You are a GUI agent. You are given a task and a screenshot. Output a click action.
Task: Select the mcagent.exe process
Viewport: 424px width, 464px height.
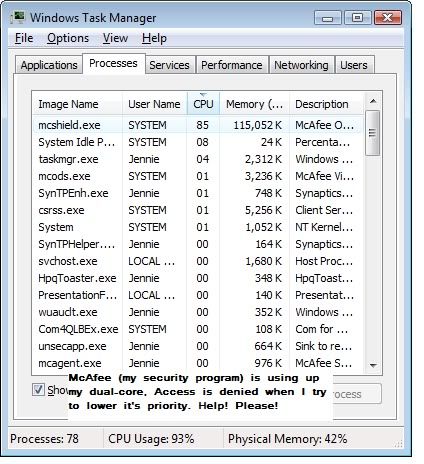[x=198, y=363]
